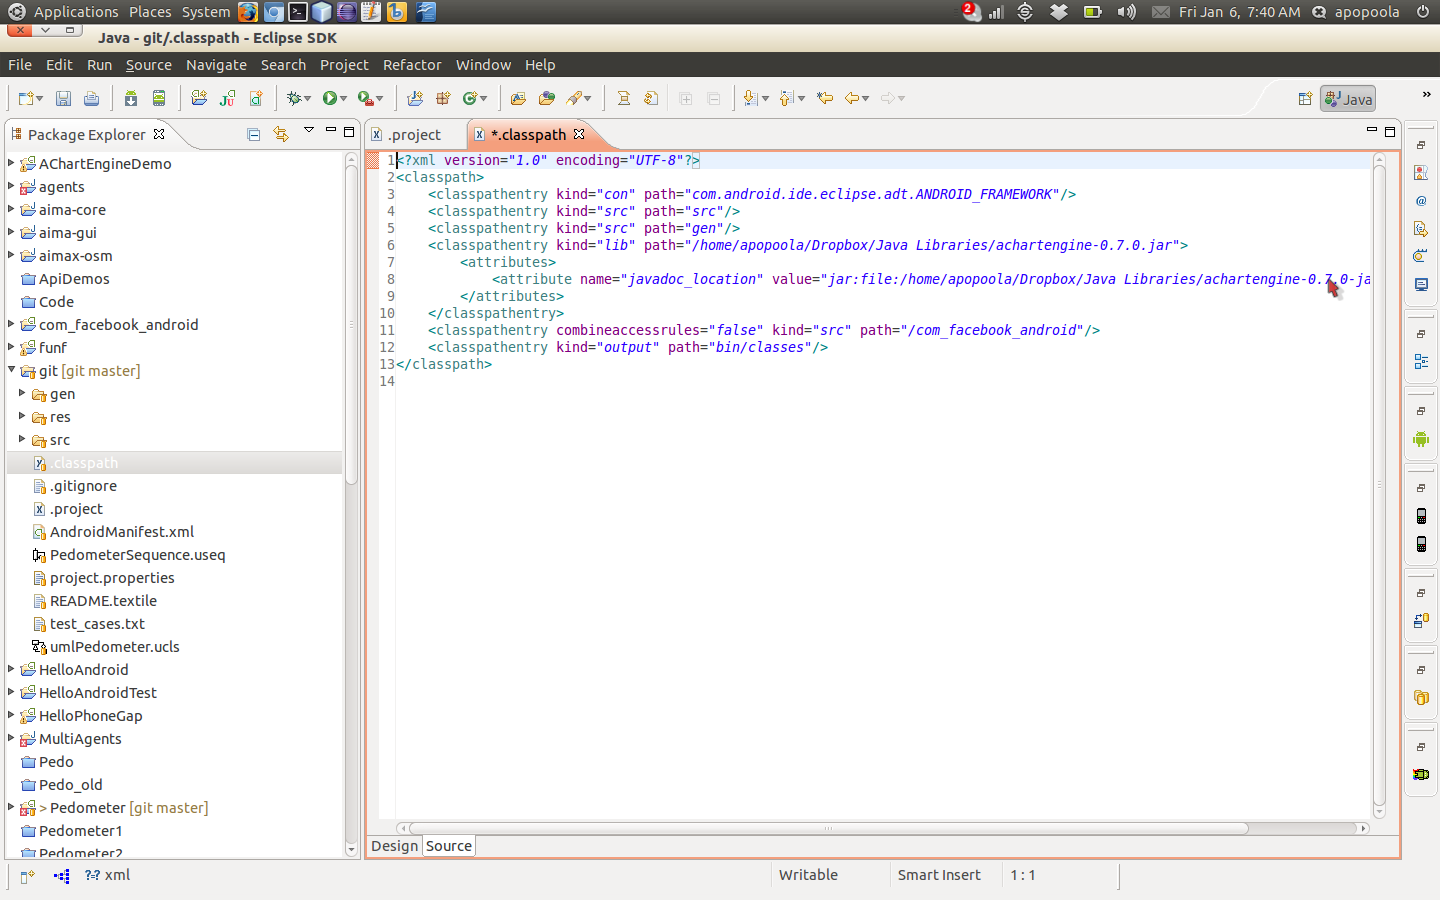Click the Print toolbar icon

91,98
